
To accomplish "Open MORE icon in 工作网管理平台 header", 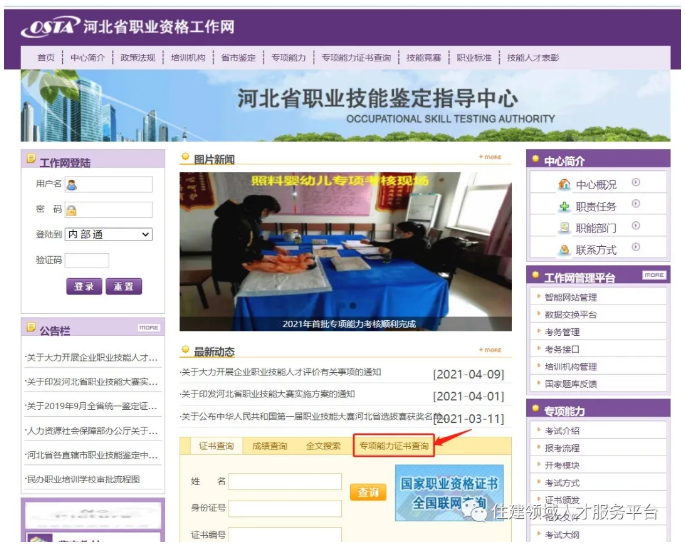I will coord(654,275).
